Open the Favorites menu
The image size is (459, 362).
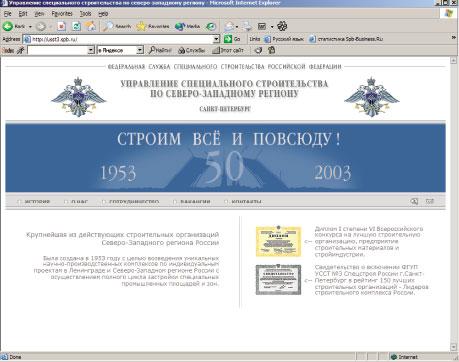tap(62, 14)
